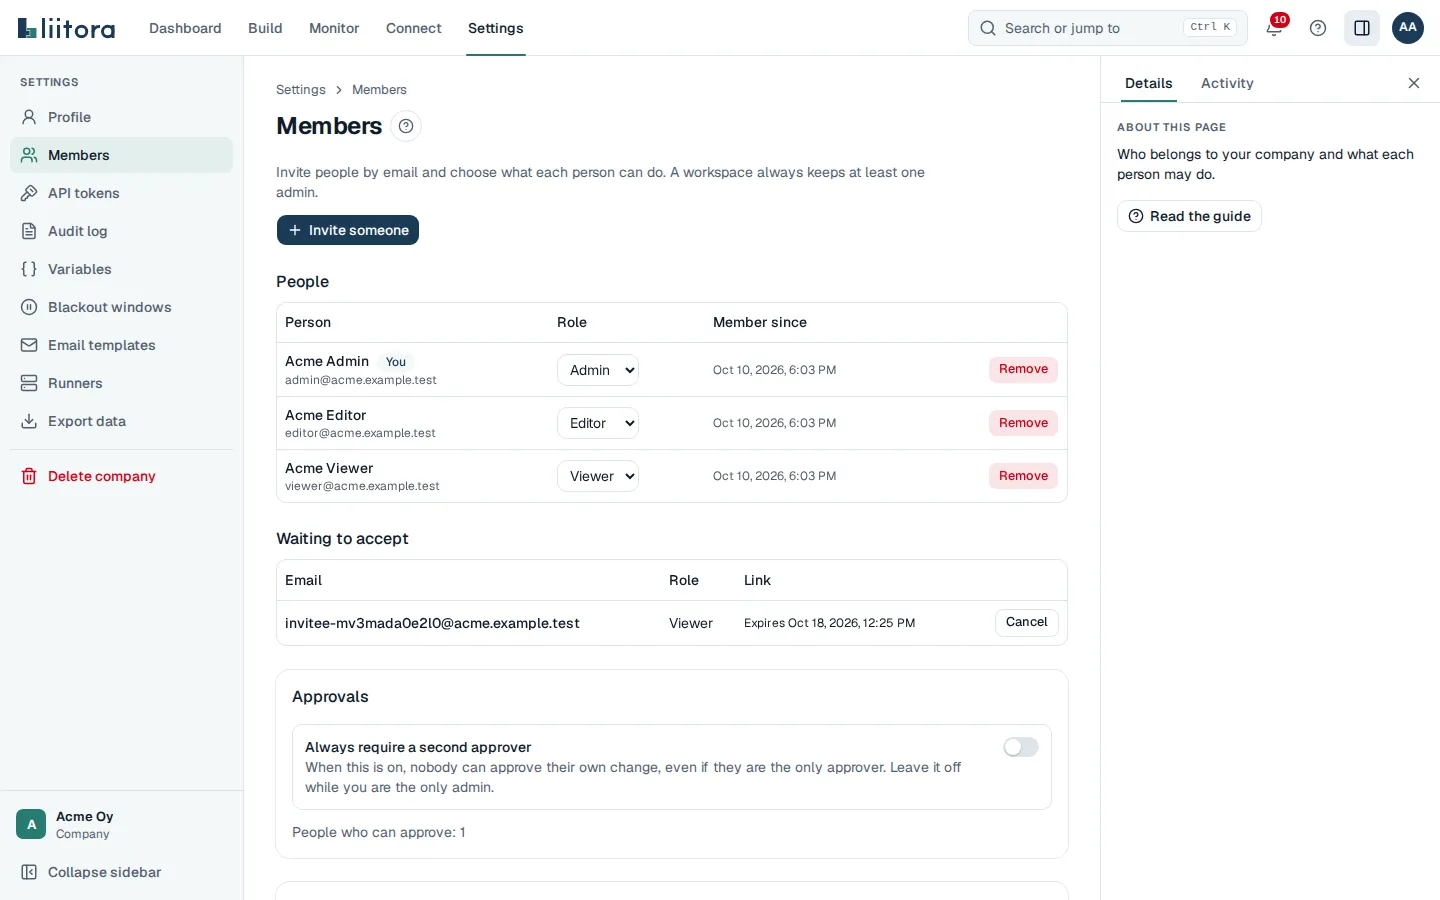The image size is (1440, 900).
Task: Click the Profile person icon in sidebar
Action: point(29,117)
